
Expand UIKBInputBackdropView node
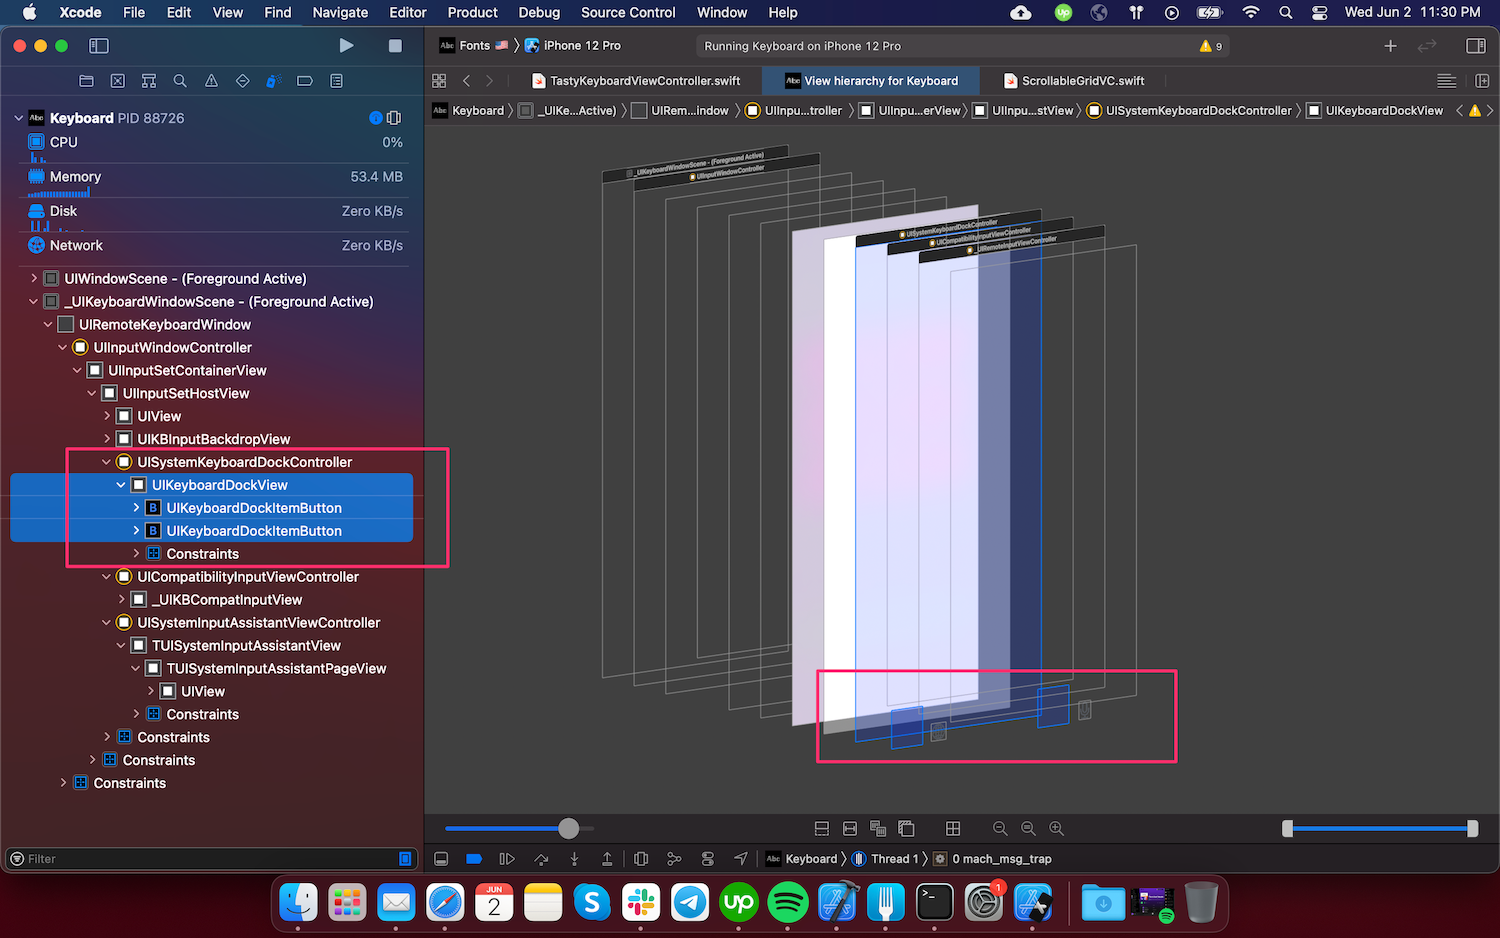click(107, 439)
